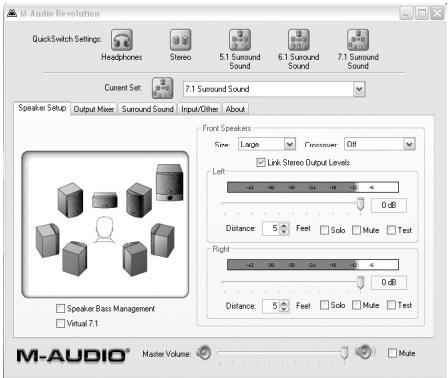Minimize the M-Audio Revolution window

tap(406, 14)
